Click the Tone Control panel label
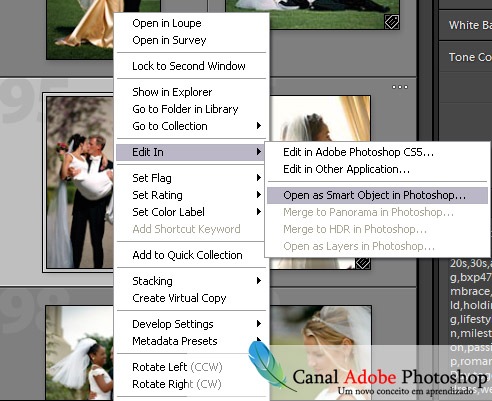 [470, 57]
